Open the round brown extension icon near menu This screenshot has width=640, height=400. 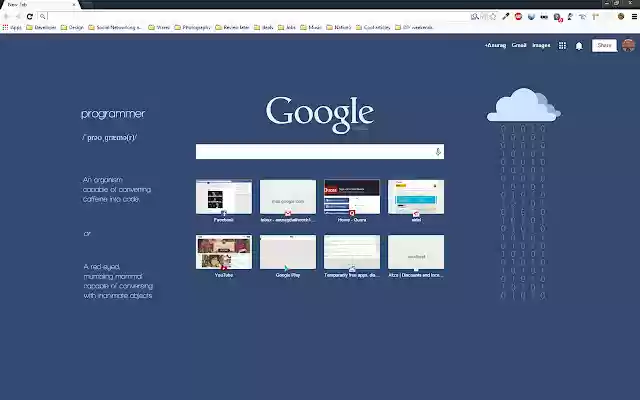point(621,16)
